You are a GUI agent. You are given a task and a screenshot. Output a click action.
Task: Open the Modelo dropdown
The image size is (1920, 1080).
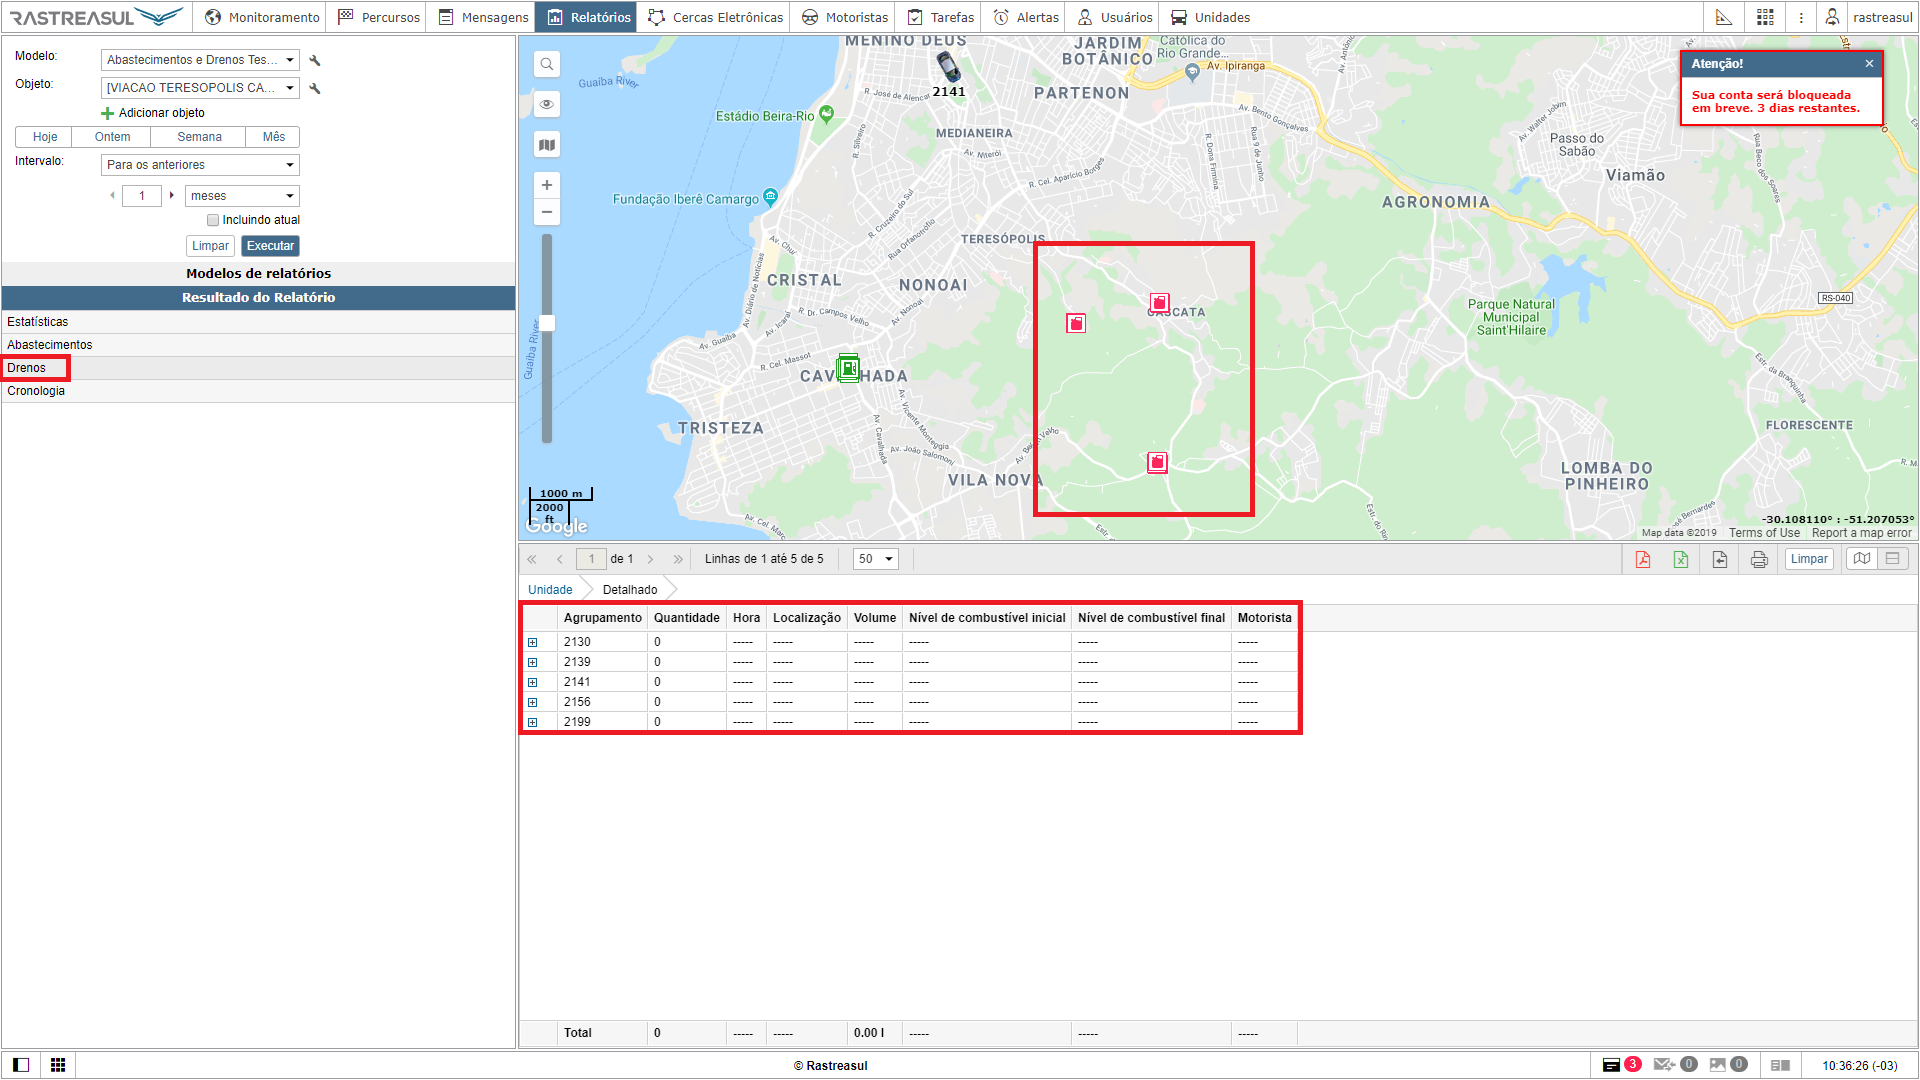200,60
